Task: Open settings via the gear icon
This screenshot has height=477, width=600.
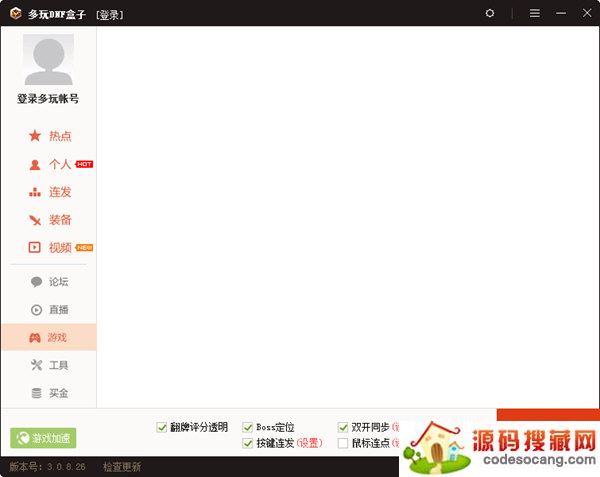Action: point(489,13)
